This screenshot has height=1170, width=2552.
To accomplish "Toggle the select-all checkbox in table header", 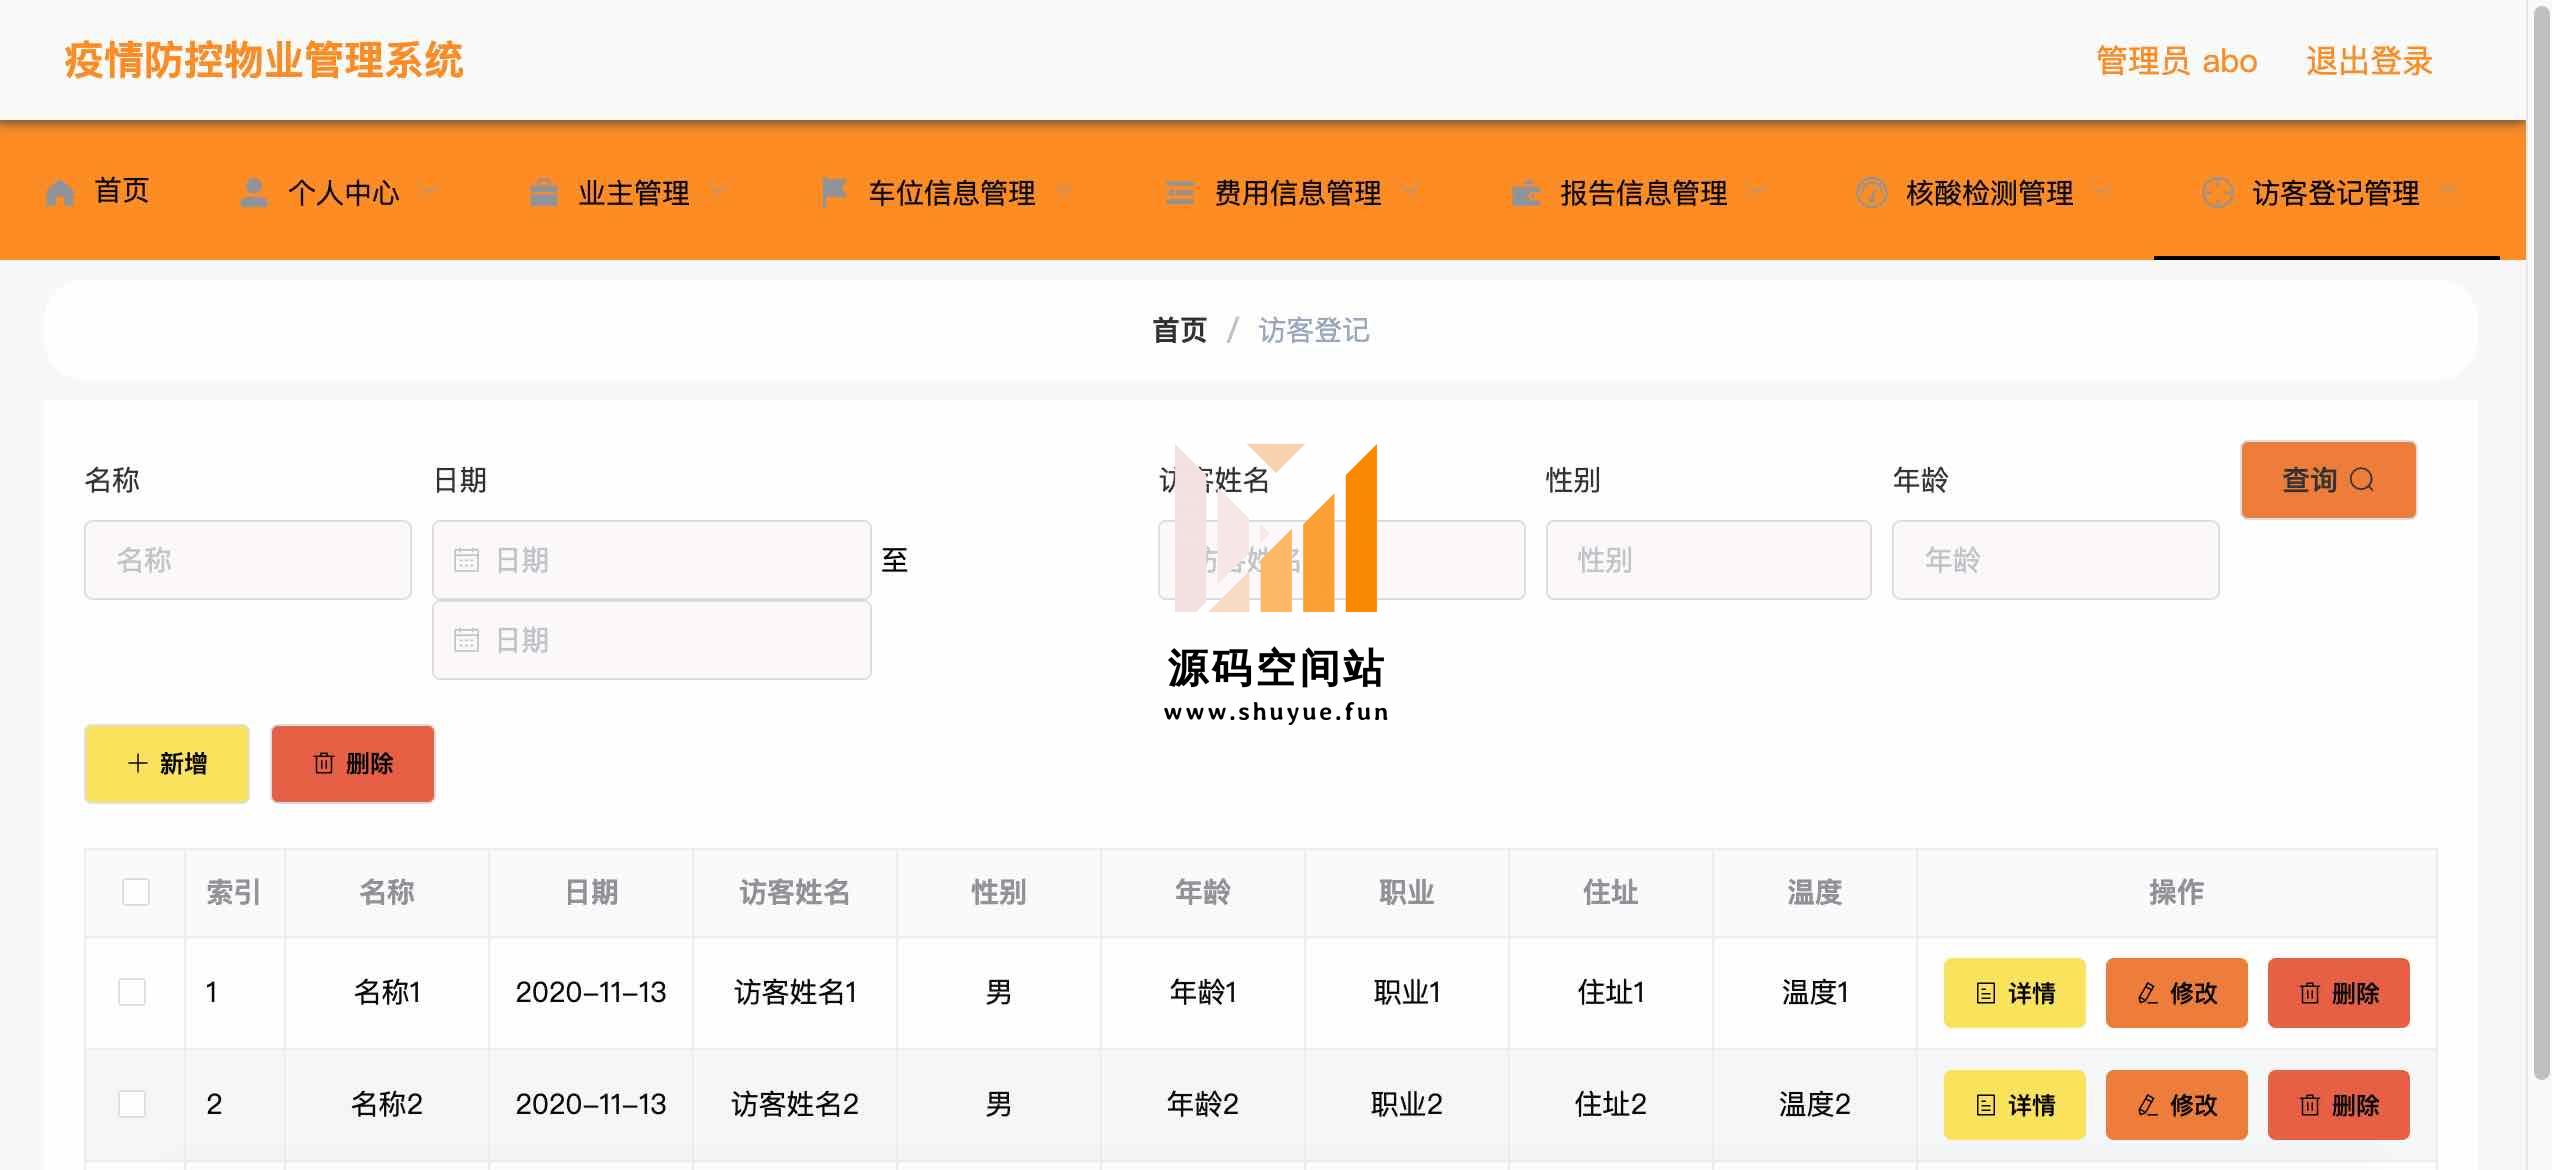I will click(136, 892).
